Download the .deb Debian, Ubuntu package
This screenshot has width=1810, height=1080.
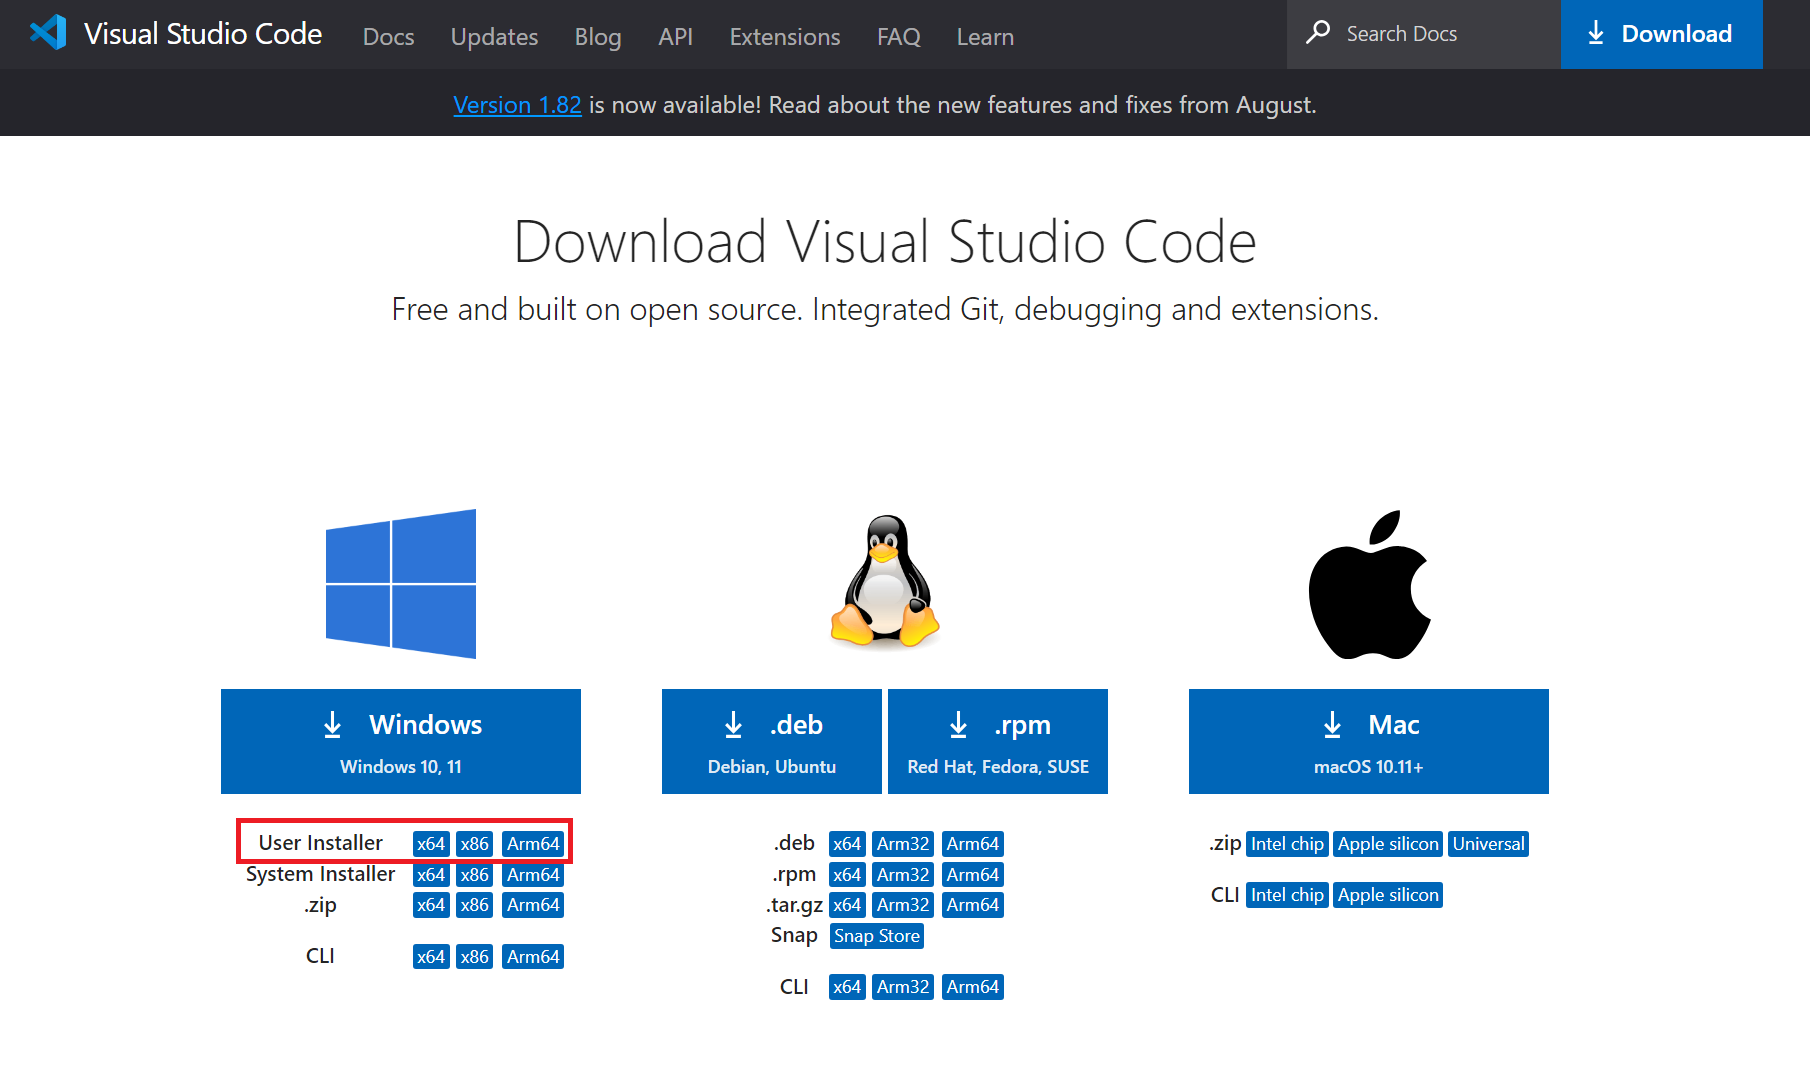click(772, 741)
